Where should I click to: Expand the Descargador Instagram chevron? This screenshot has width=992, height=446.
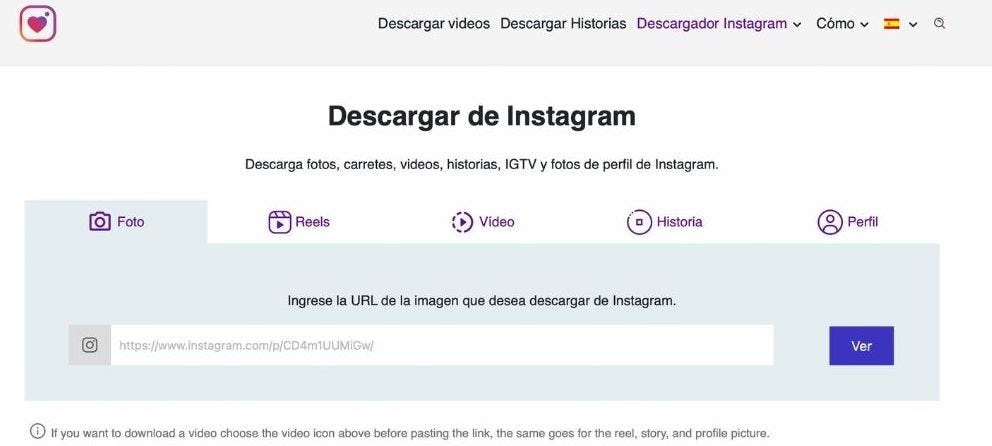[797, 24]
